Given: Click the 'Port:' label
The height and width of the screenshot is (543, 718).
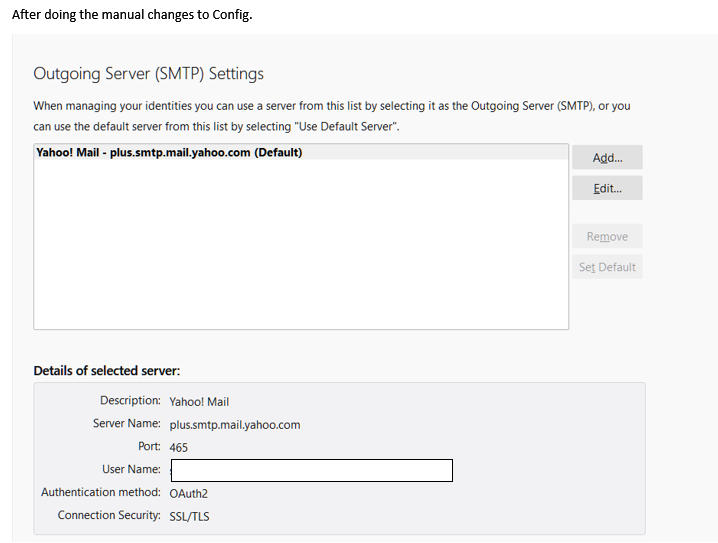Looking at the screenshot, I should (x=149, y=446).
